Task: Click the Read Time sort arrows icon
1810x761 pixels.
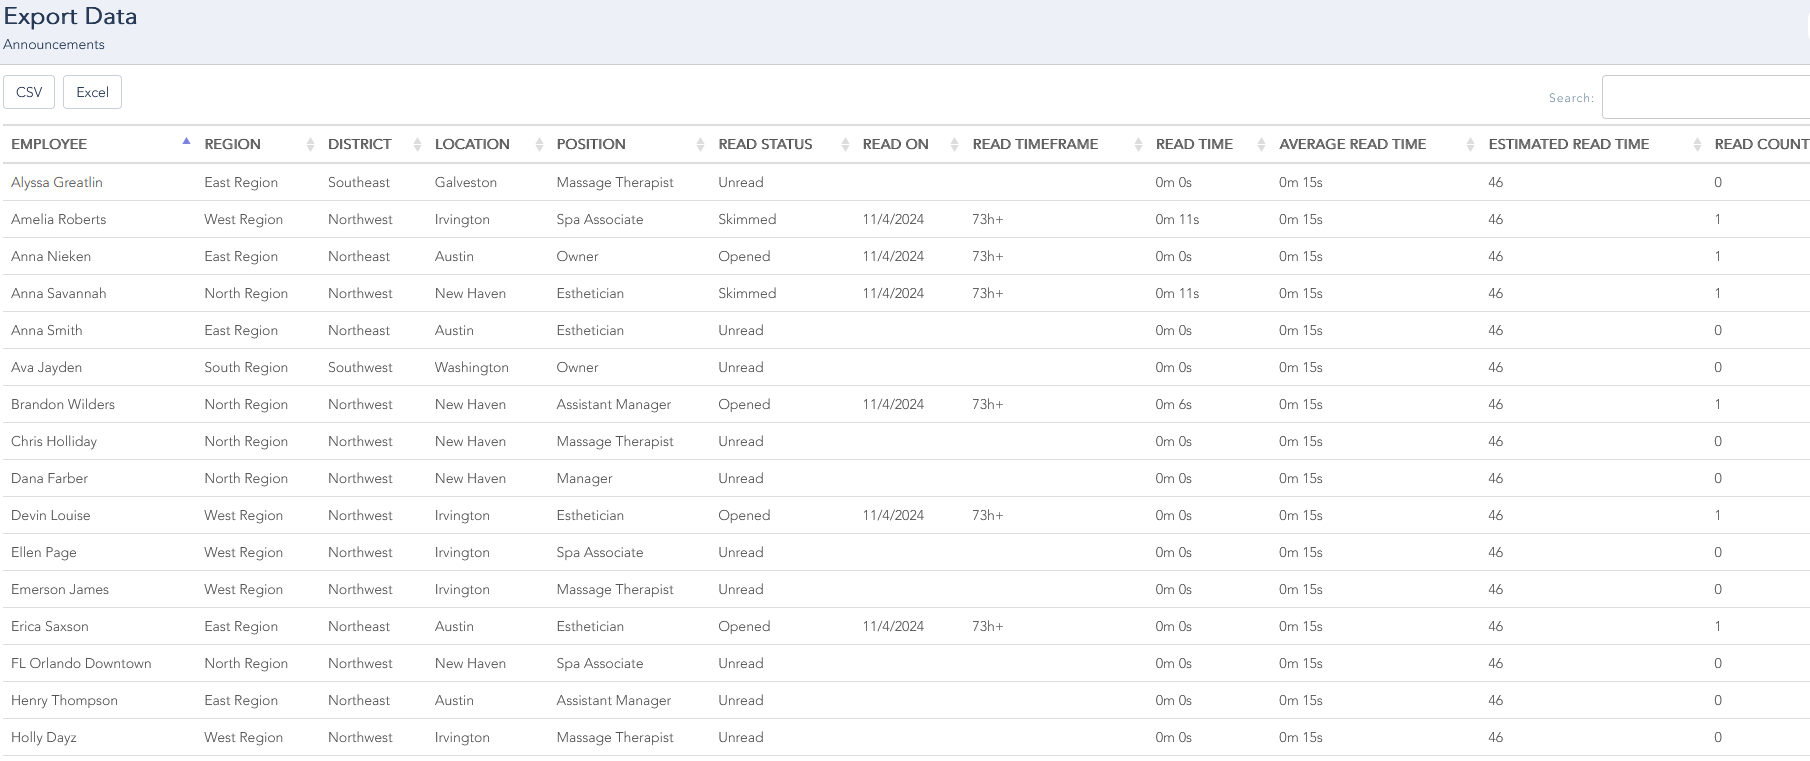Action: [1261, 145]
